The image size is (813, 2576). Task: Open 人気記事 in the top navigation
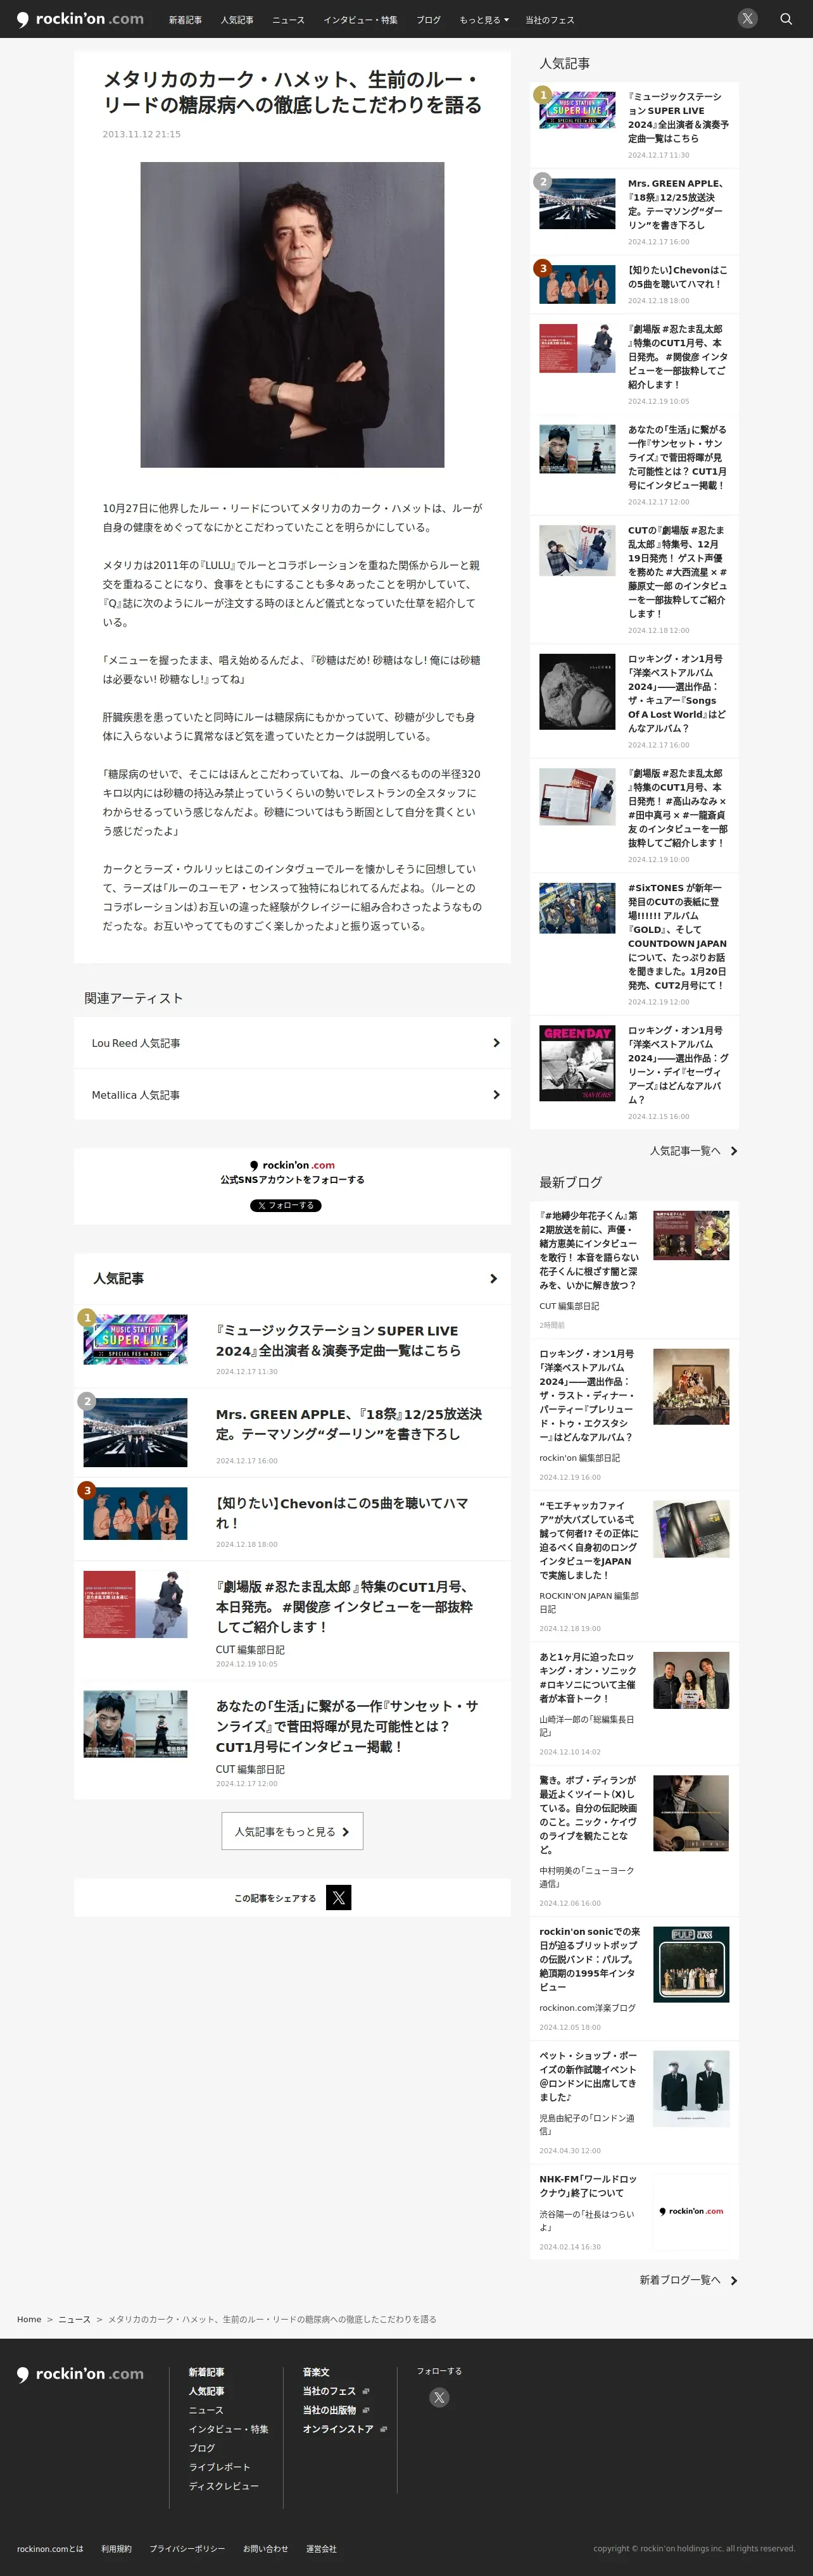pos(237,20)
